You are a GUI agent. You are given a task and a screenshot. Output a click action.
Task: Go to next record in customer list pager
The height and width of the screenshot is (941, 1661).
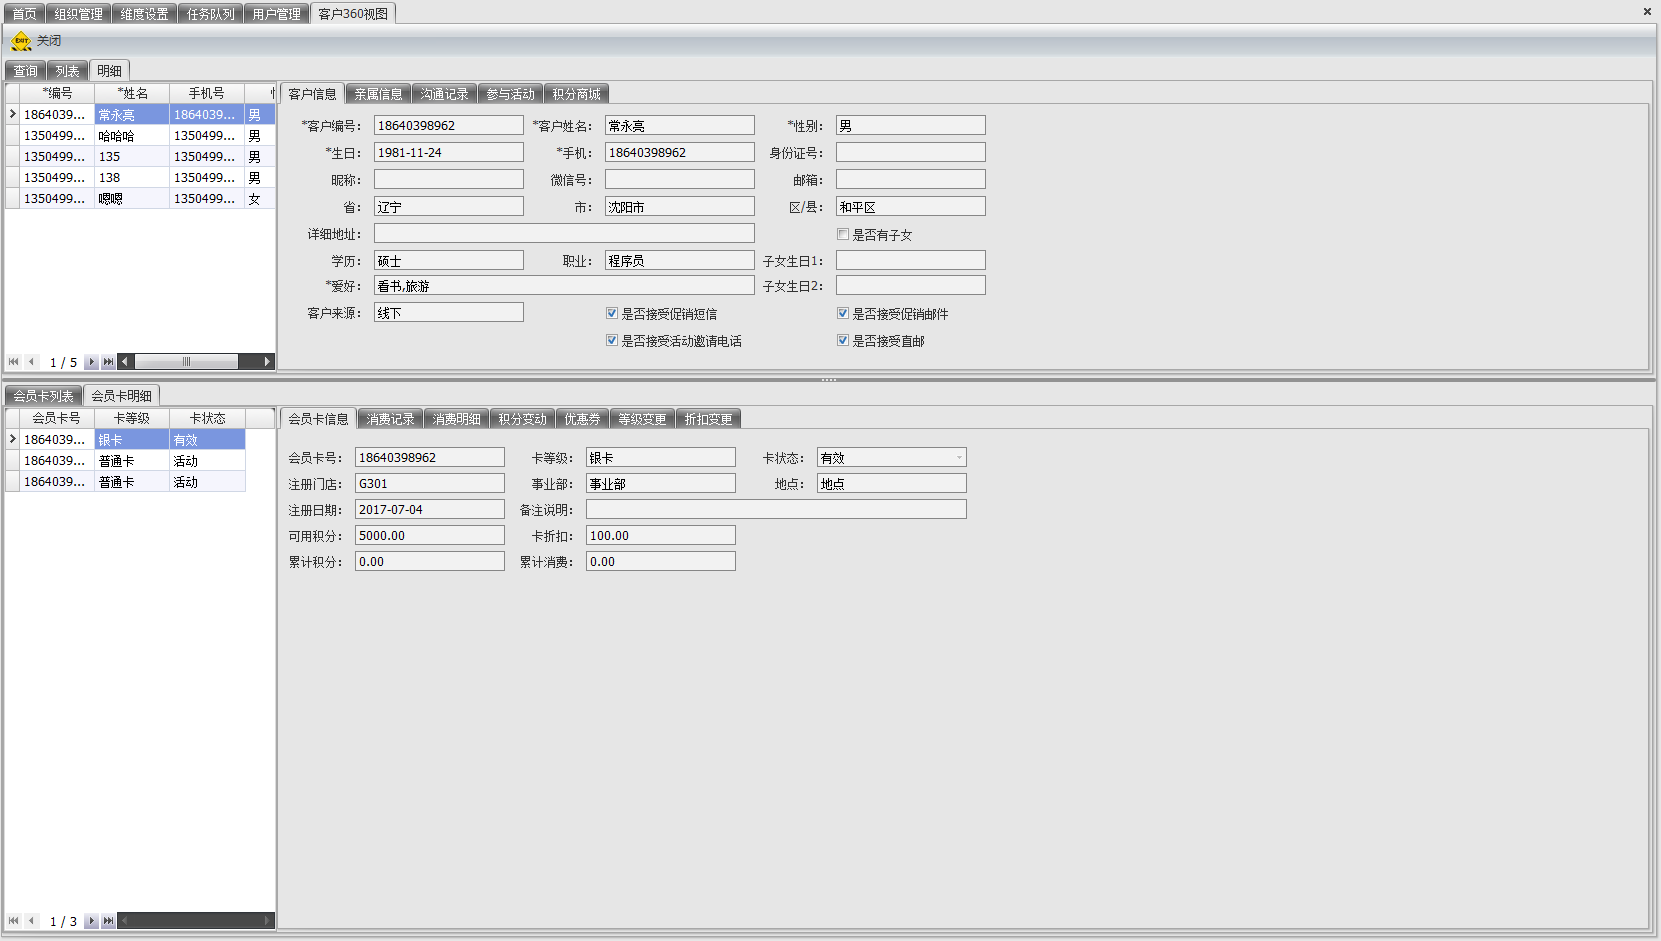click(91, 362)
